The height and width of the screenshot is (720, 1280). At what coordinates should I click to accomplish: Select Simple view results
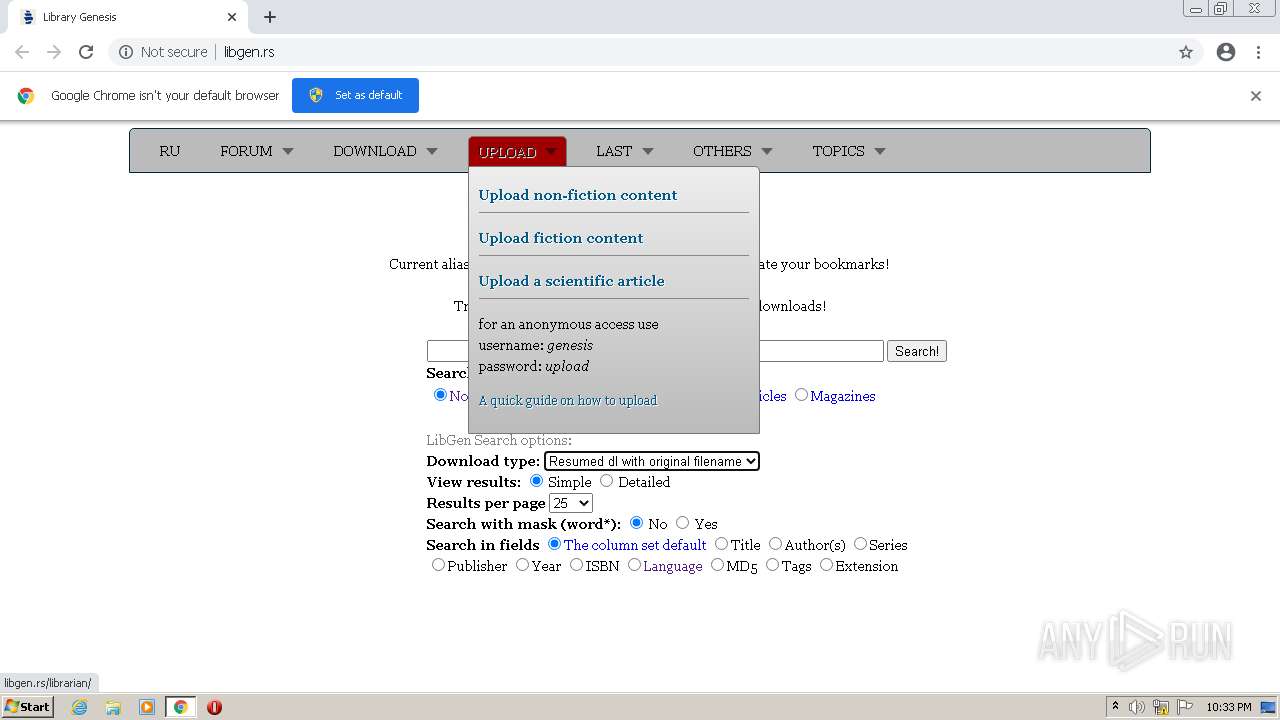point(536,481)
